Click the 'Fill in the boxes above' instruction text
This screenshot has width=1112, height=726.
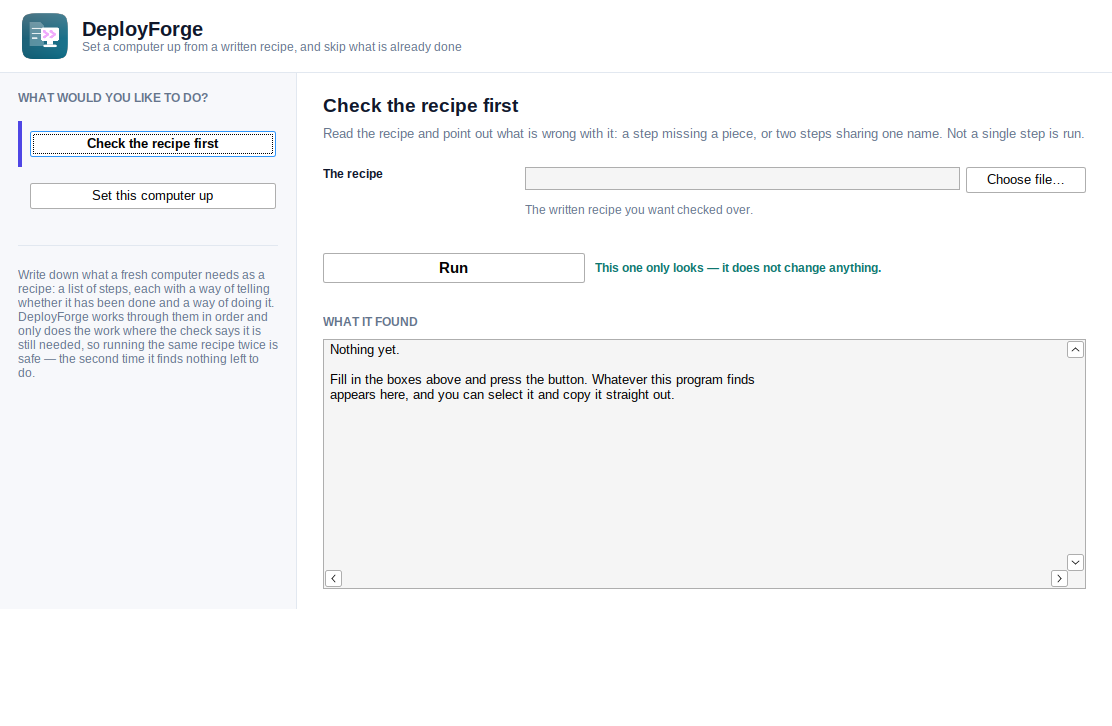tap(542, 387)
